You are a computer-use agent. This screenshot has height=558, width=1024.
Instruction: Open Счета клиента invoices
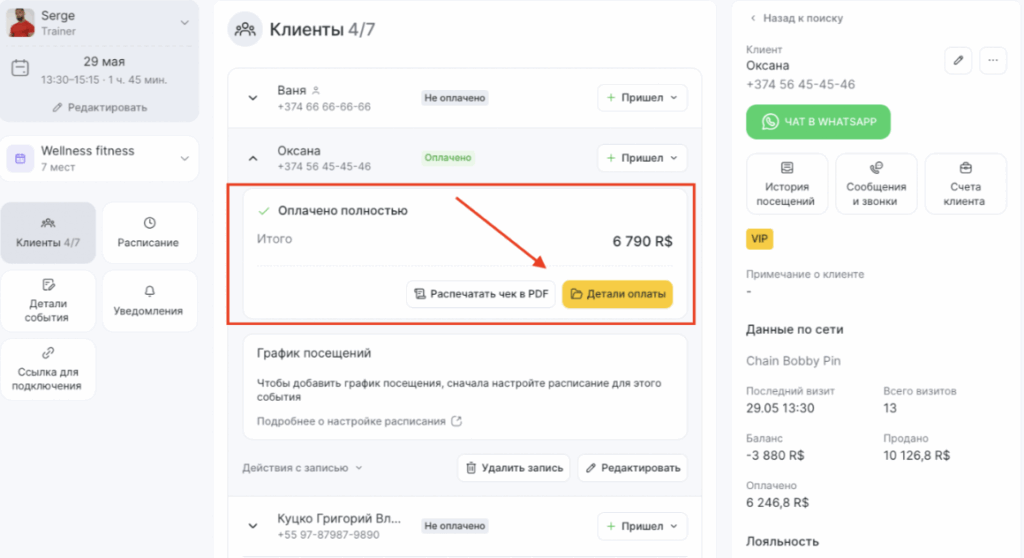[x=965, y=184]
